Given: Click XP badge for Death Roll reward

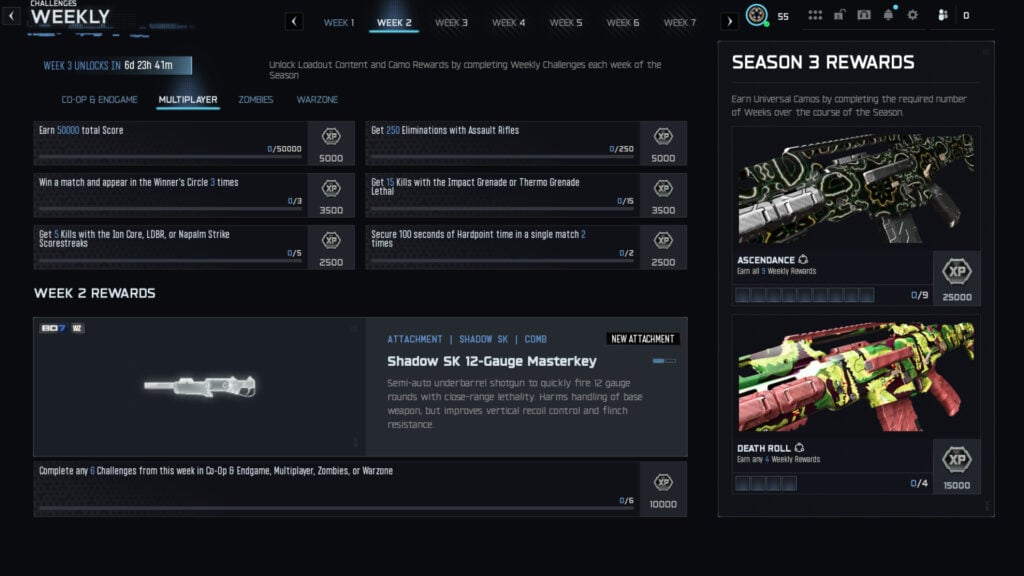Looking at the screenshot, I should 957,467.
